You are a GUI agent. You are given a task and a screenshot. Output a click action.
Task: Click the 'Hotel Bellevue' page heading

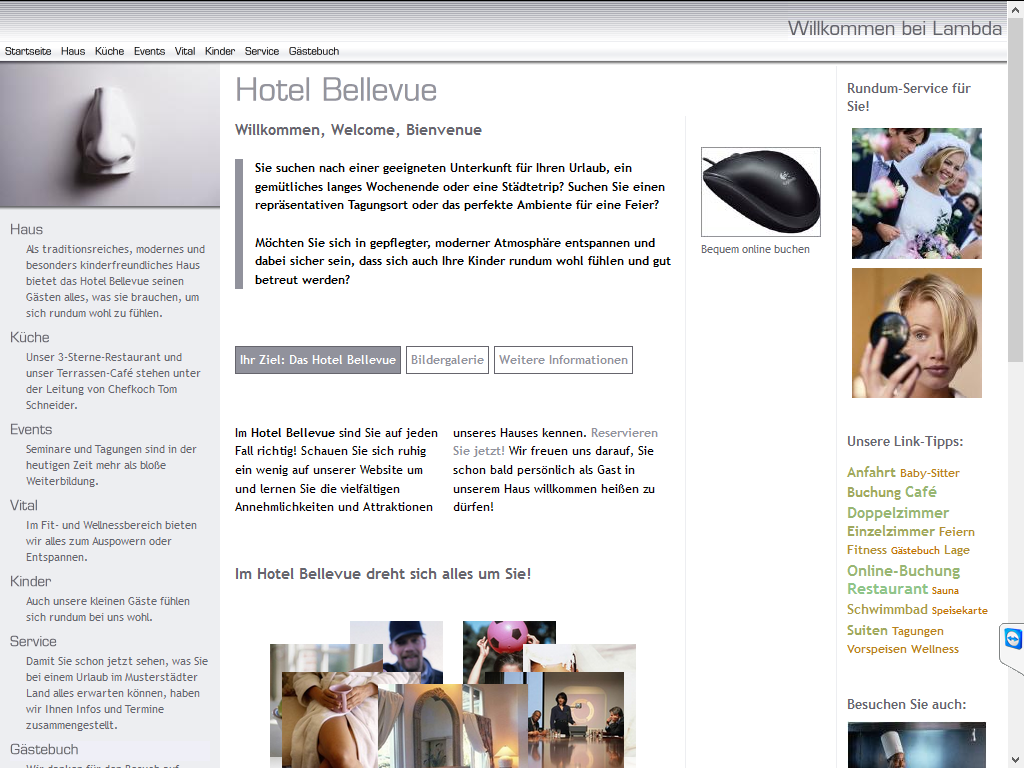coord(336,89)
